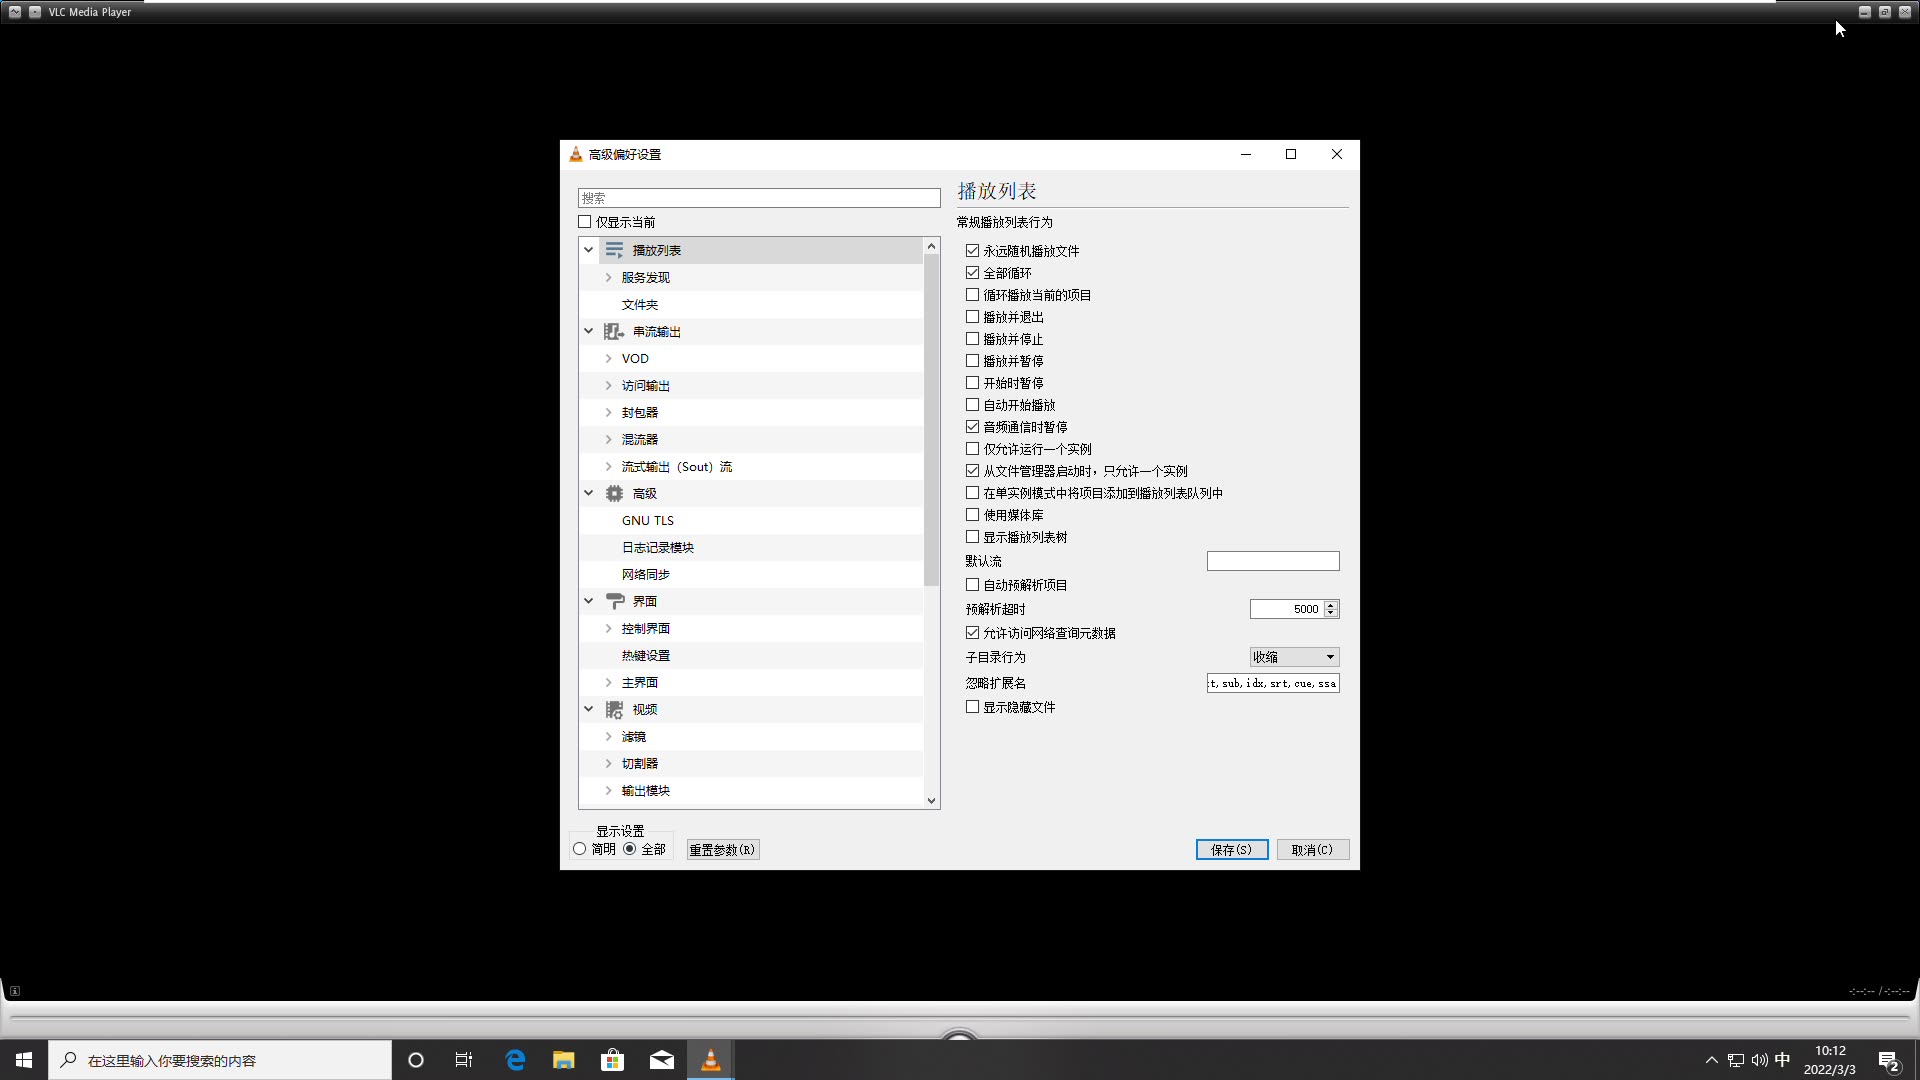Enable 播放并暂停 checkbox
This screenshot has height=1080, width=1920.
pos(972,361)
